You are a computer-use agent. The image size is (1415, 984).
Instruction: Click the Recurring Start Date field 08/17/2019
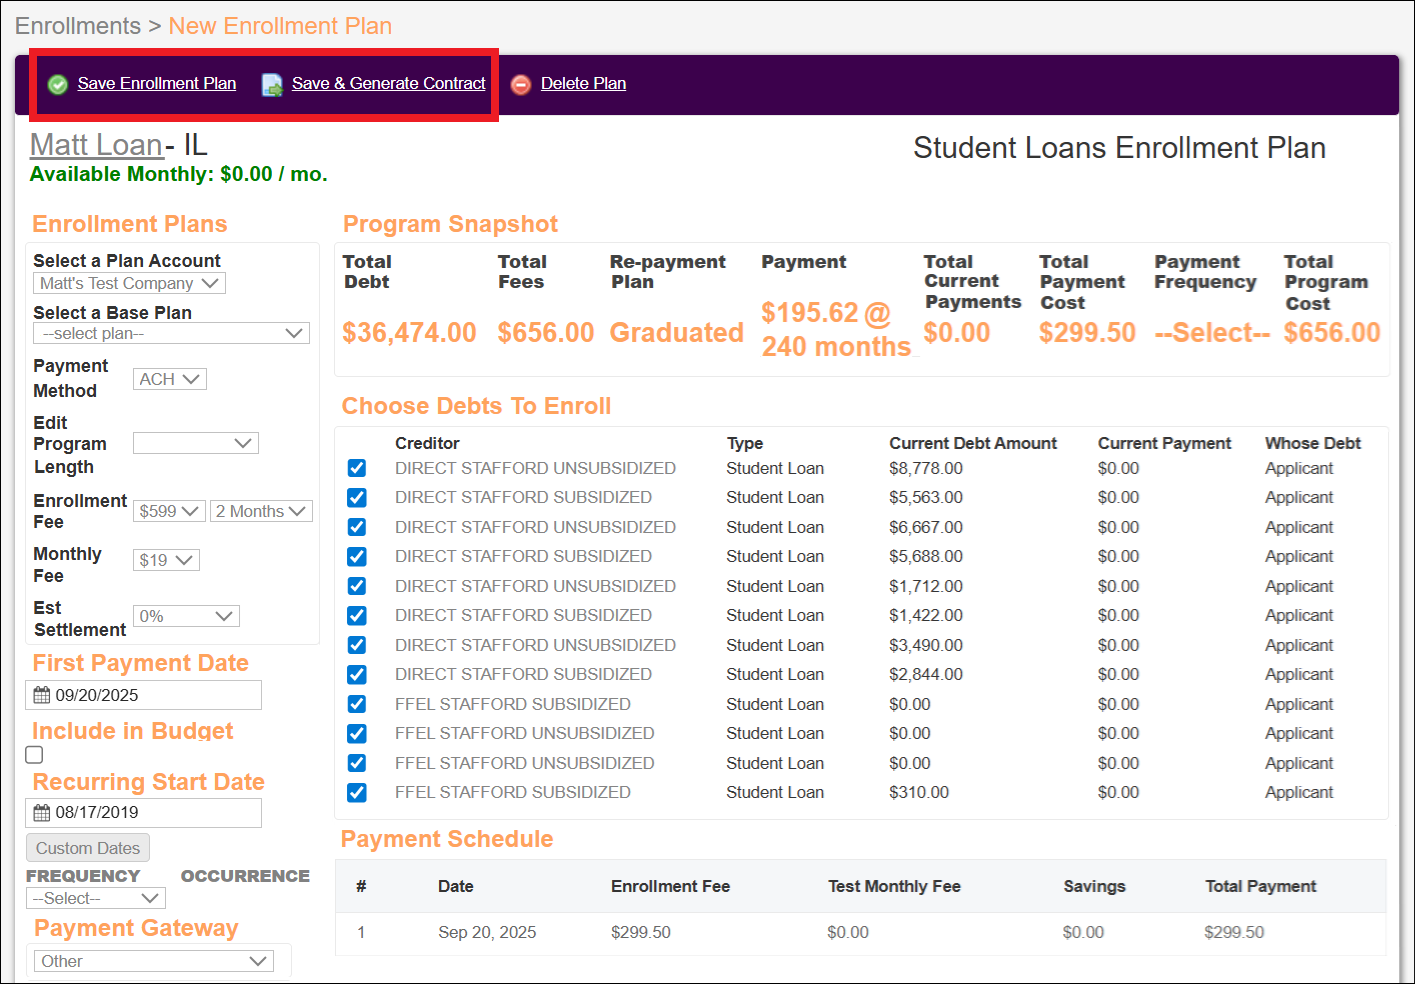[x=144, y=812]
